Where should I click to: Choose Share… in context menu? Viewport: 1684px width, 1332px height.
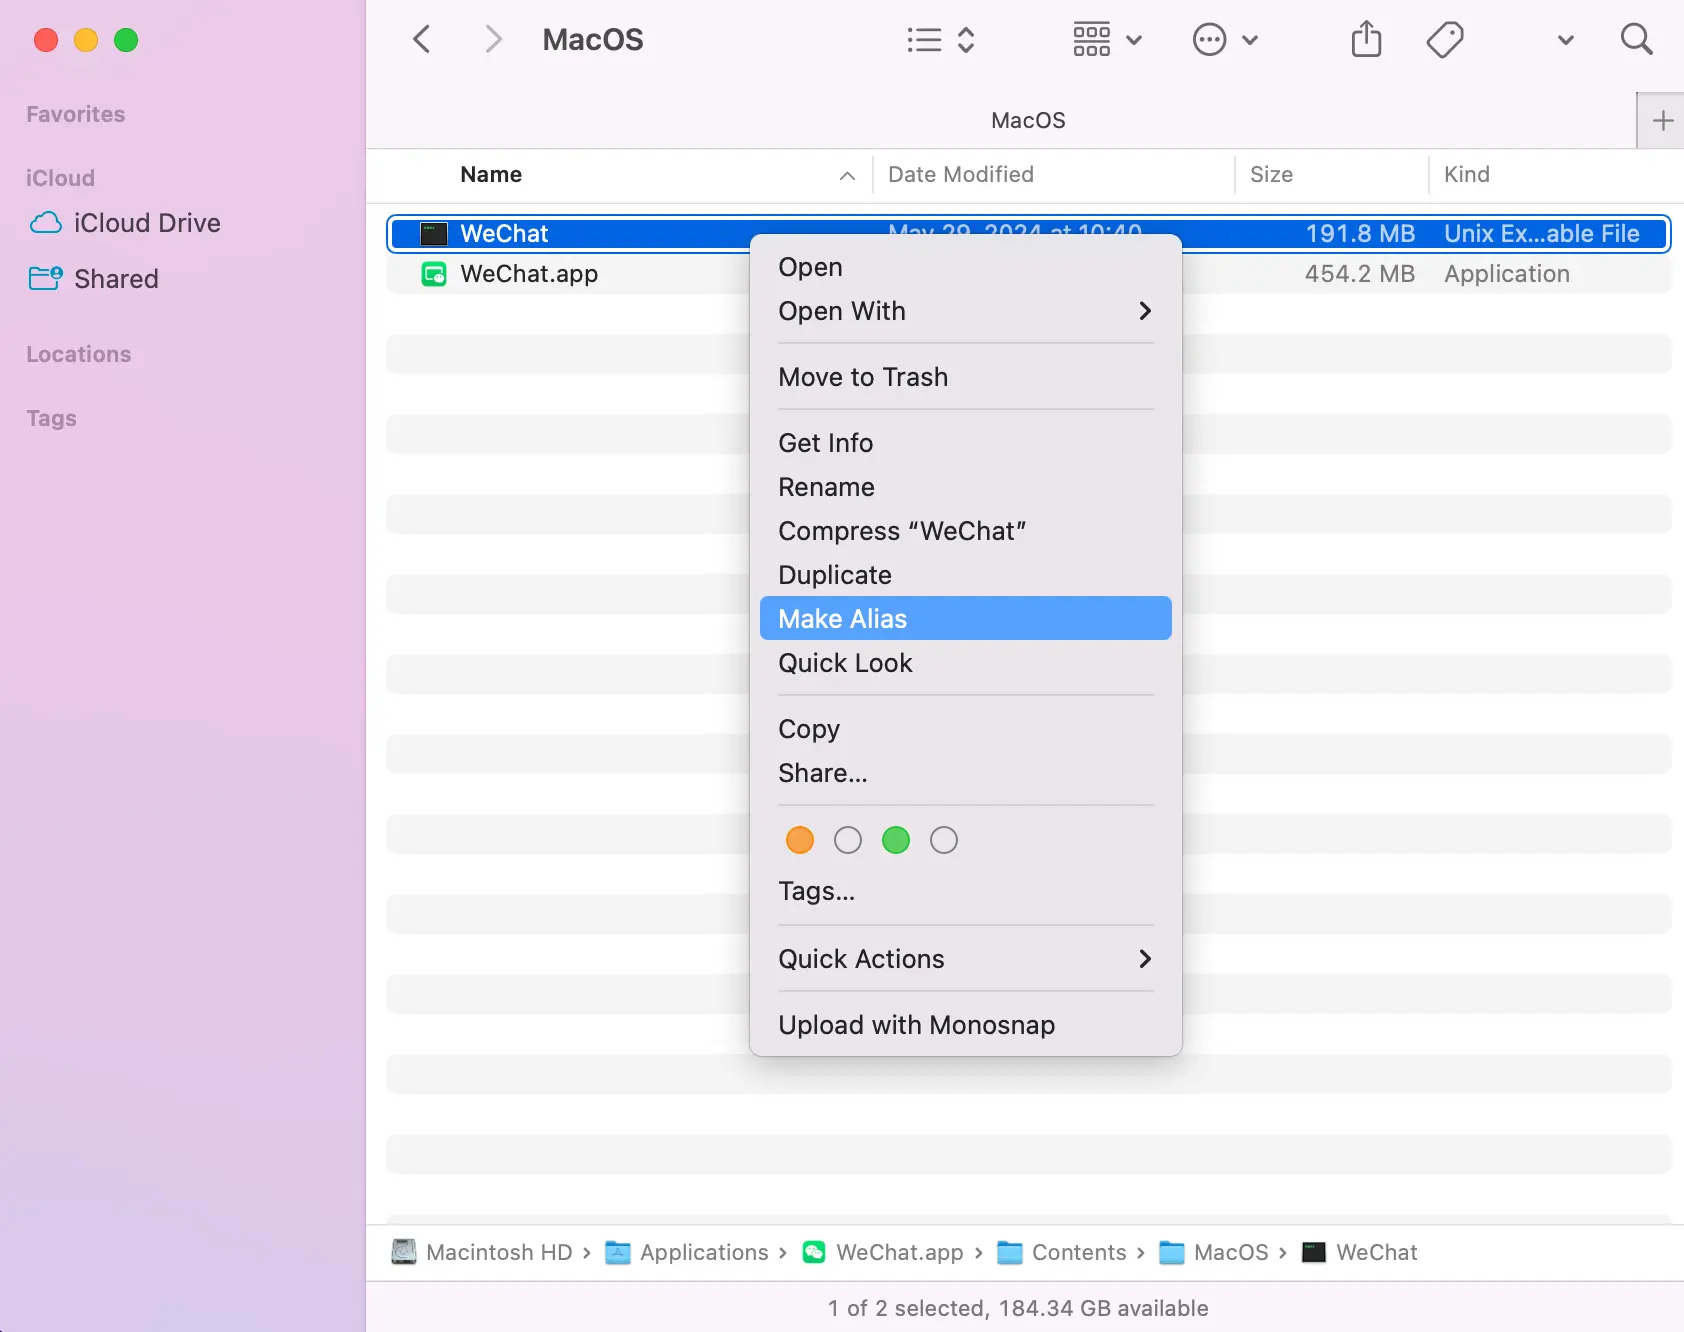click(x=966, y=773)
